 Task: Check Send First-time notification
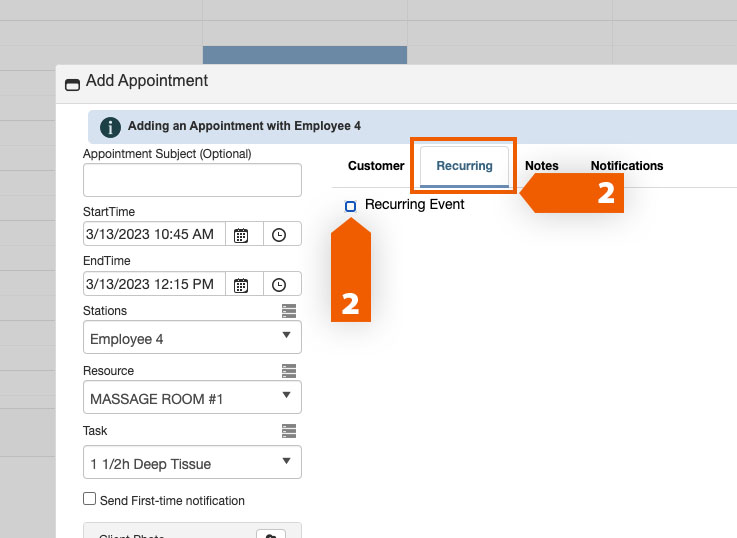(x=90, y=499)
